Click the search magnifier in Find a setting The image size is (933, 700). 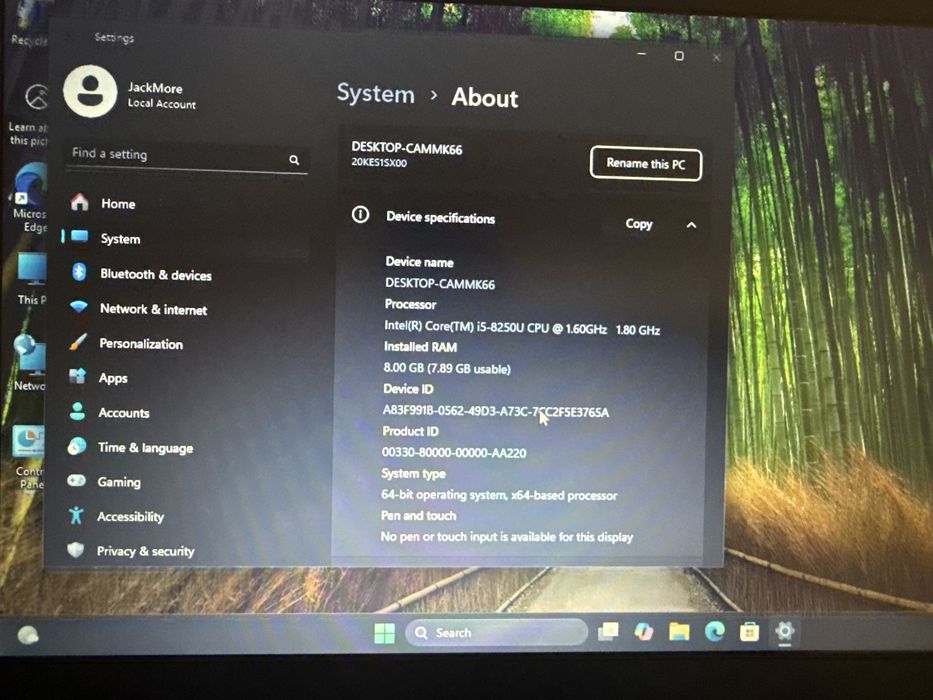coord(294,160)
